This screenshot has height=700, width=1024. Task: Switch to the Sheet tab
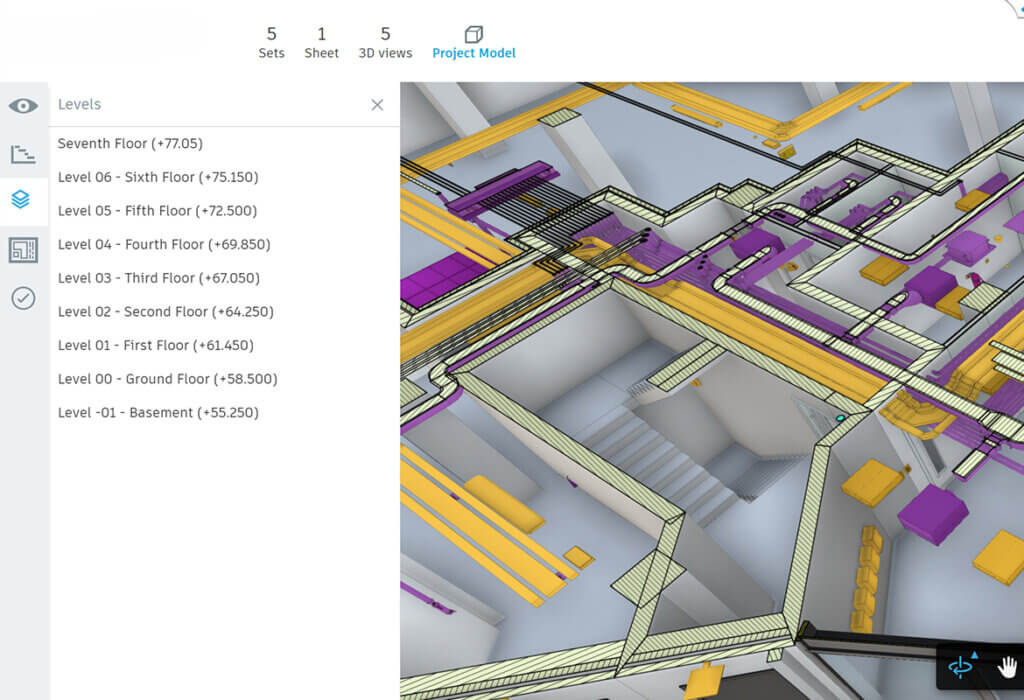321,40
